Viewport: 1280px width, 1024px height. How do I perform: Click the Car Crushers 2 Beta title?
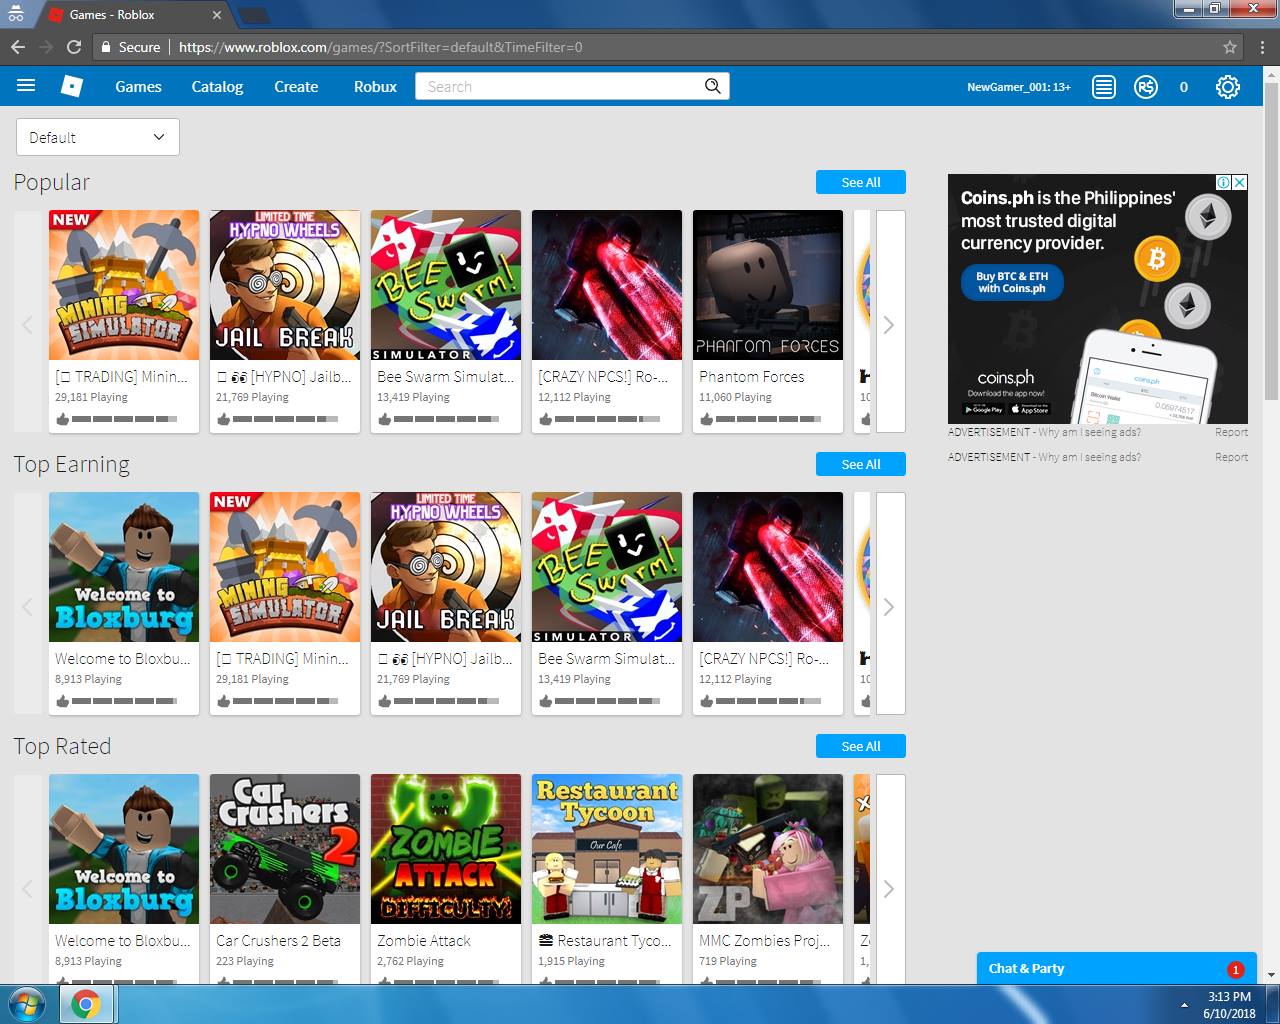coord(278,941)
